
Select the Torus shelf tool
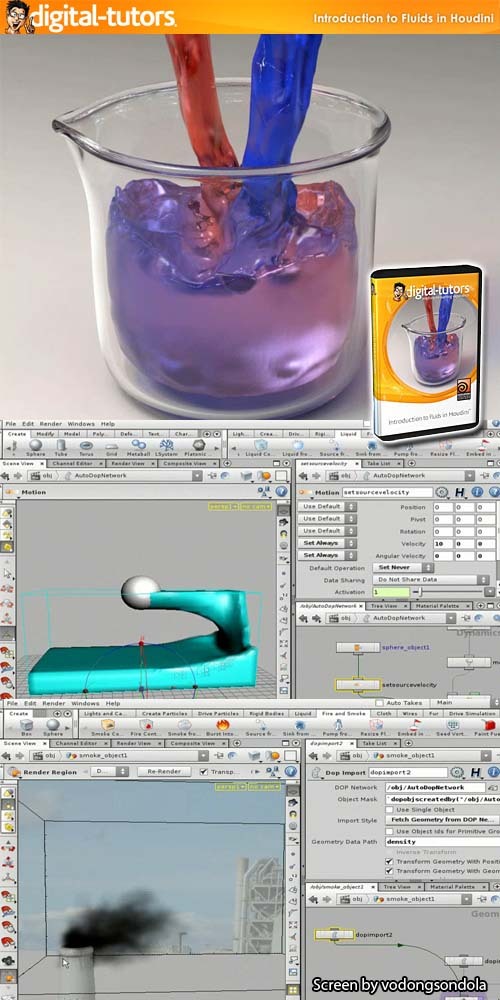(x=86, y=446)
